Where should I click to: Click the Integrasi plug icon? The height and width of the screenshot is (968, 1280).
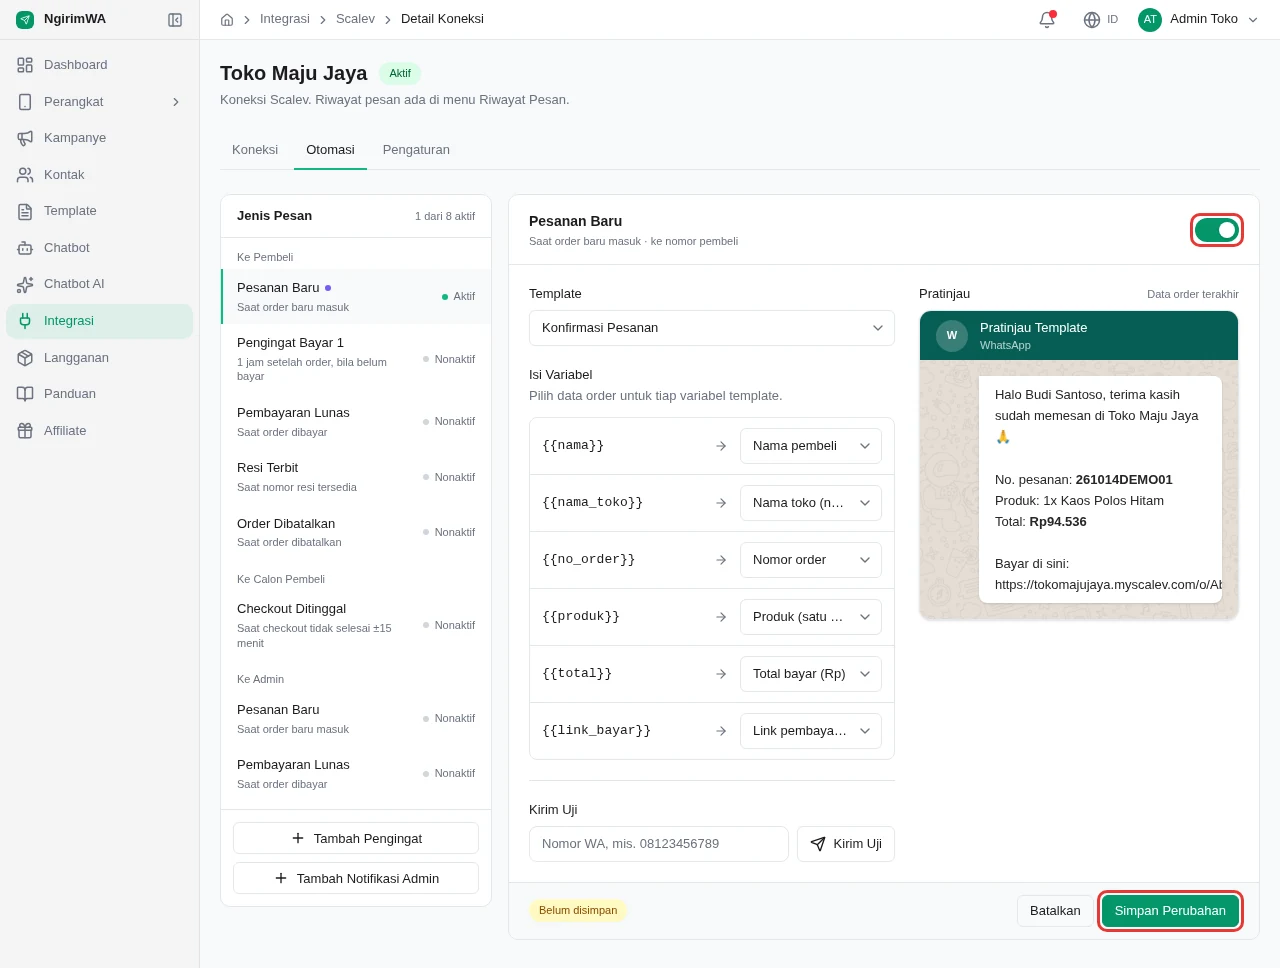click(x=25, y=321)
